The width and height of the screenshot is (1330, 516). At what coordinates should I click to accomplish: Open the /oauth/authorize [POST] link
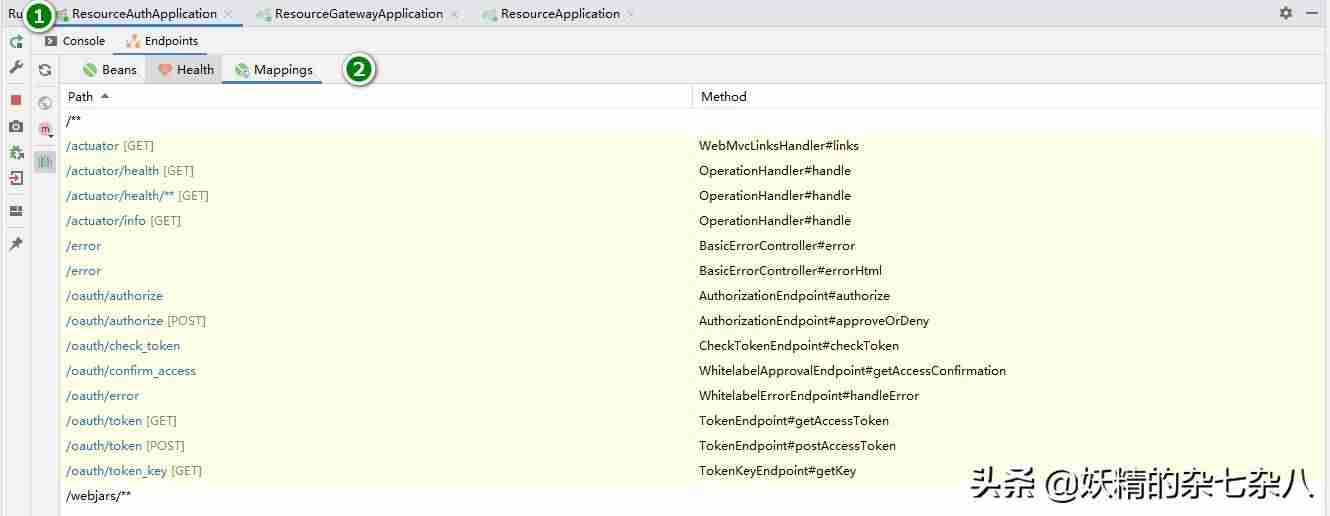click(x=114, y=321)
